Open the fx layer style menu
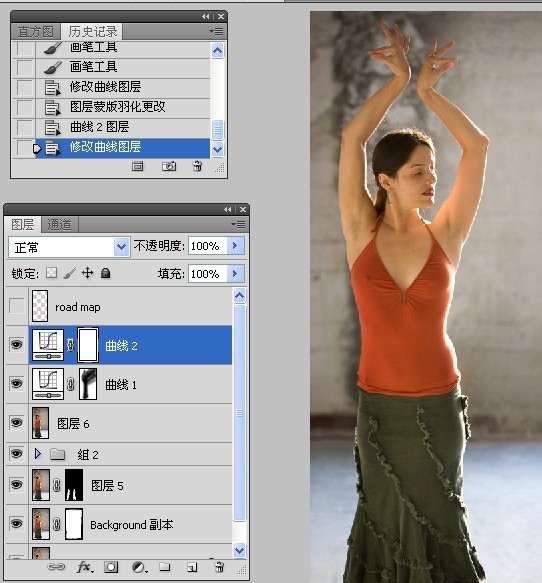Viewport: 542px width, 583px height. coord(85,567)
